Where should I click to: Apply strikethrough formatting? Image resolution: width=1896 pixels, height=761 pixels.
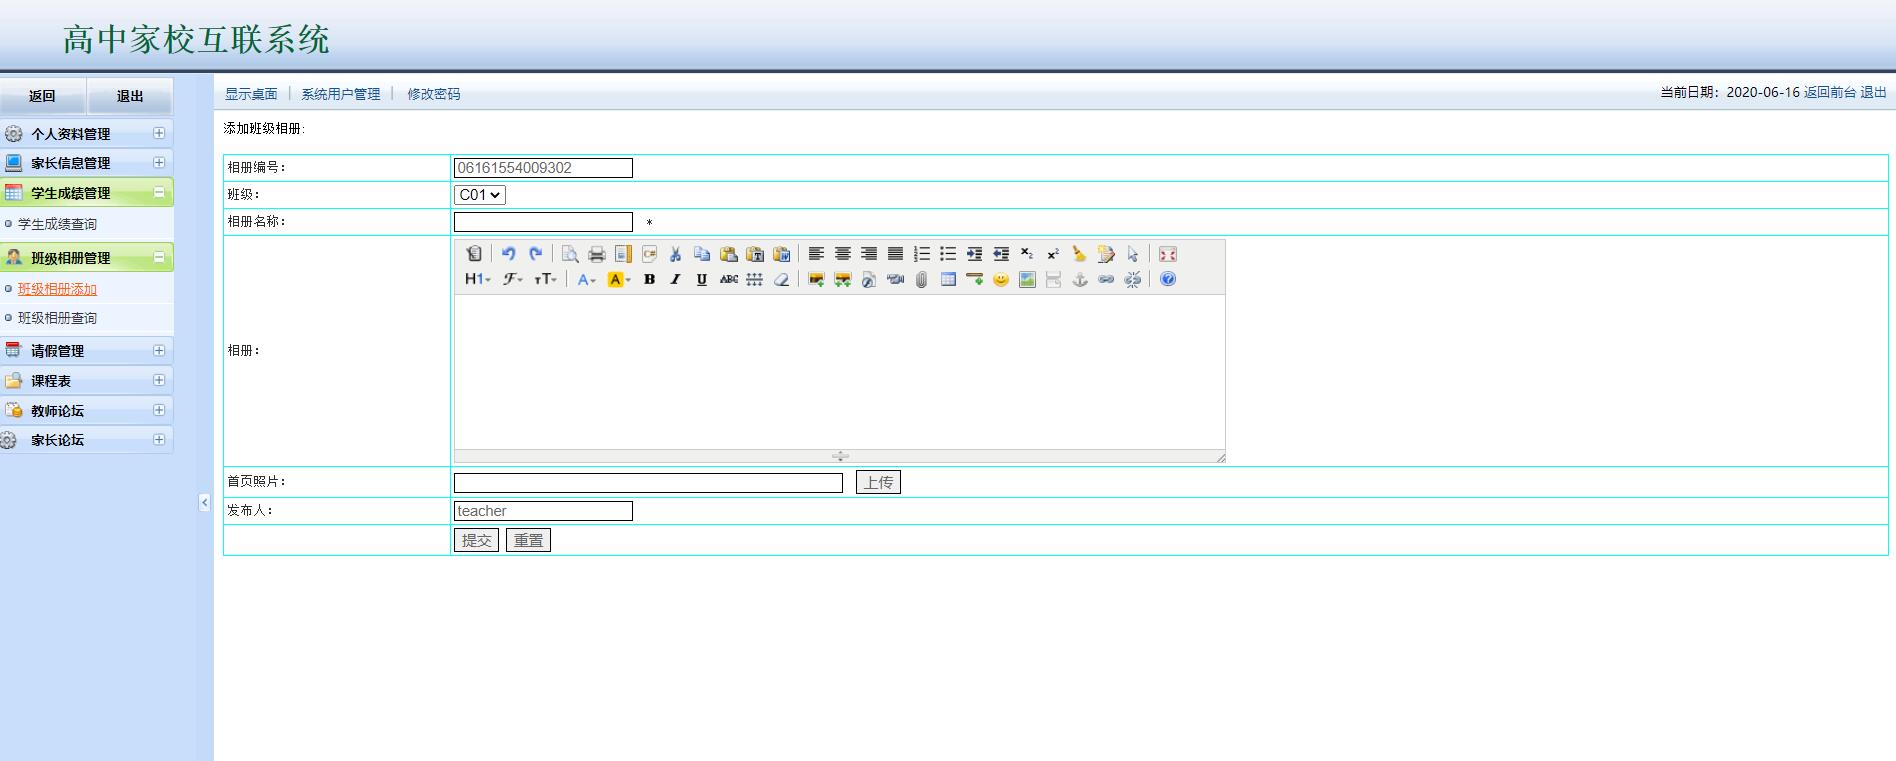(x=729, y=279)
